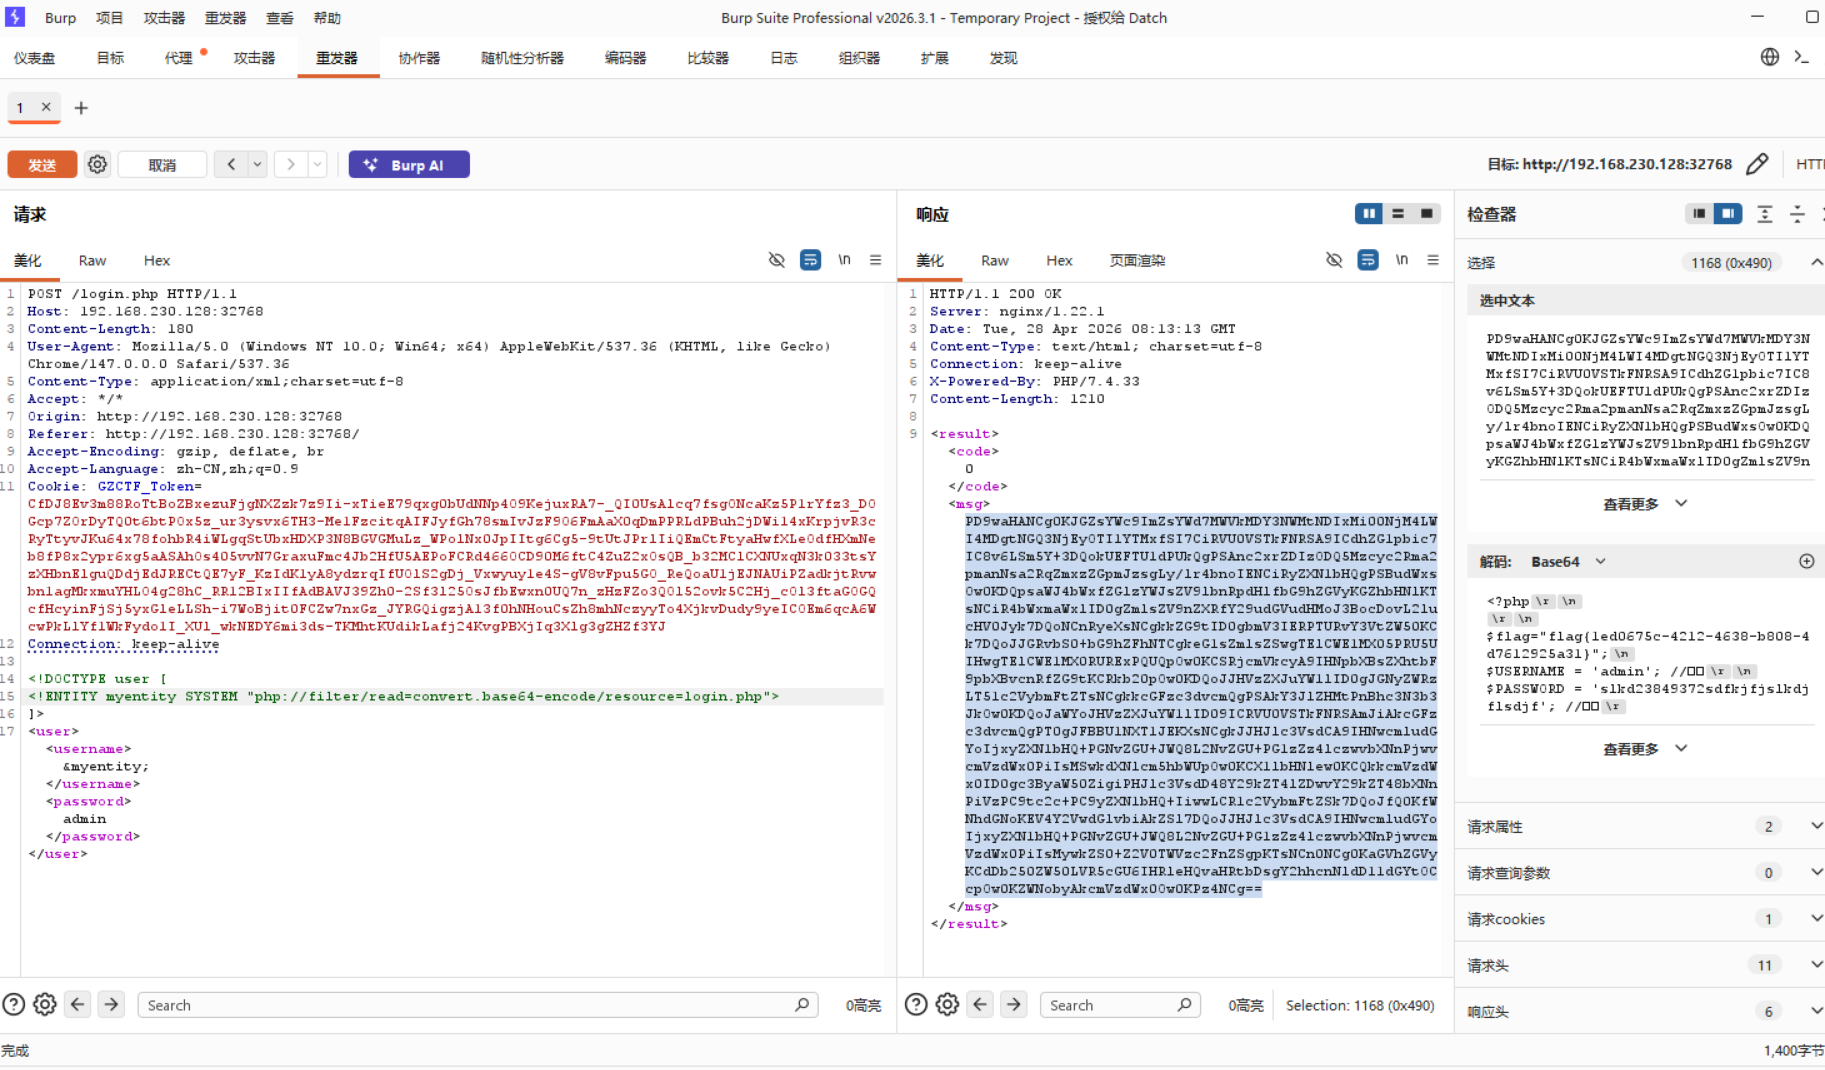Image resolution: width=1825 pixels, height=1070 pixels.
Task: Add a new Repeater tab with the plus icon
Action: pos(81,108)
